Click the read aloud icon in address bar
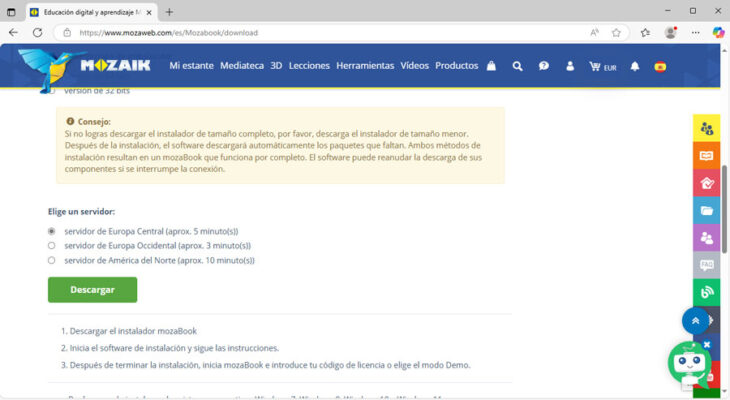 tap(595, 33)
